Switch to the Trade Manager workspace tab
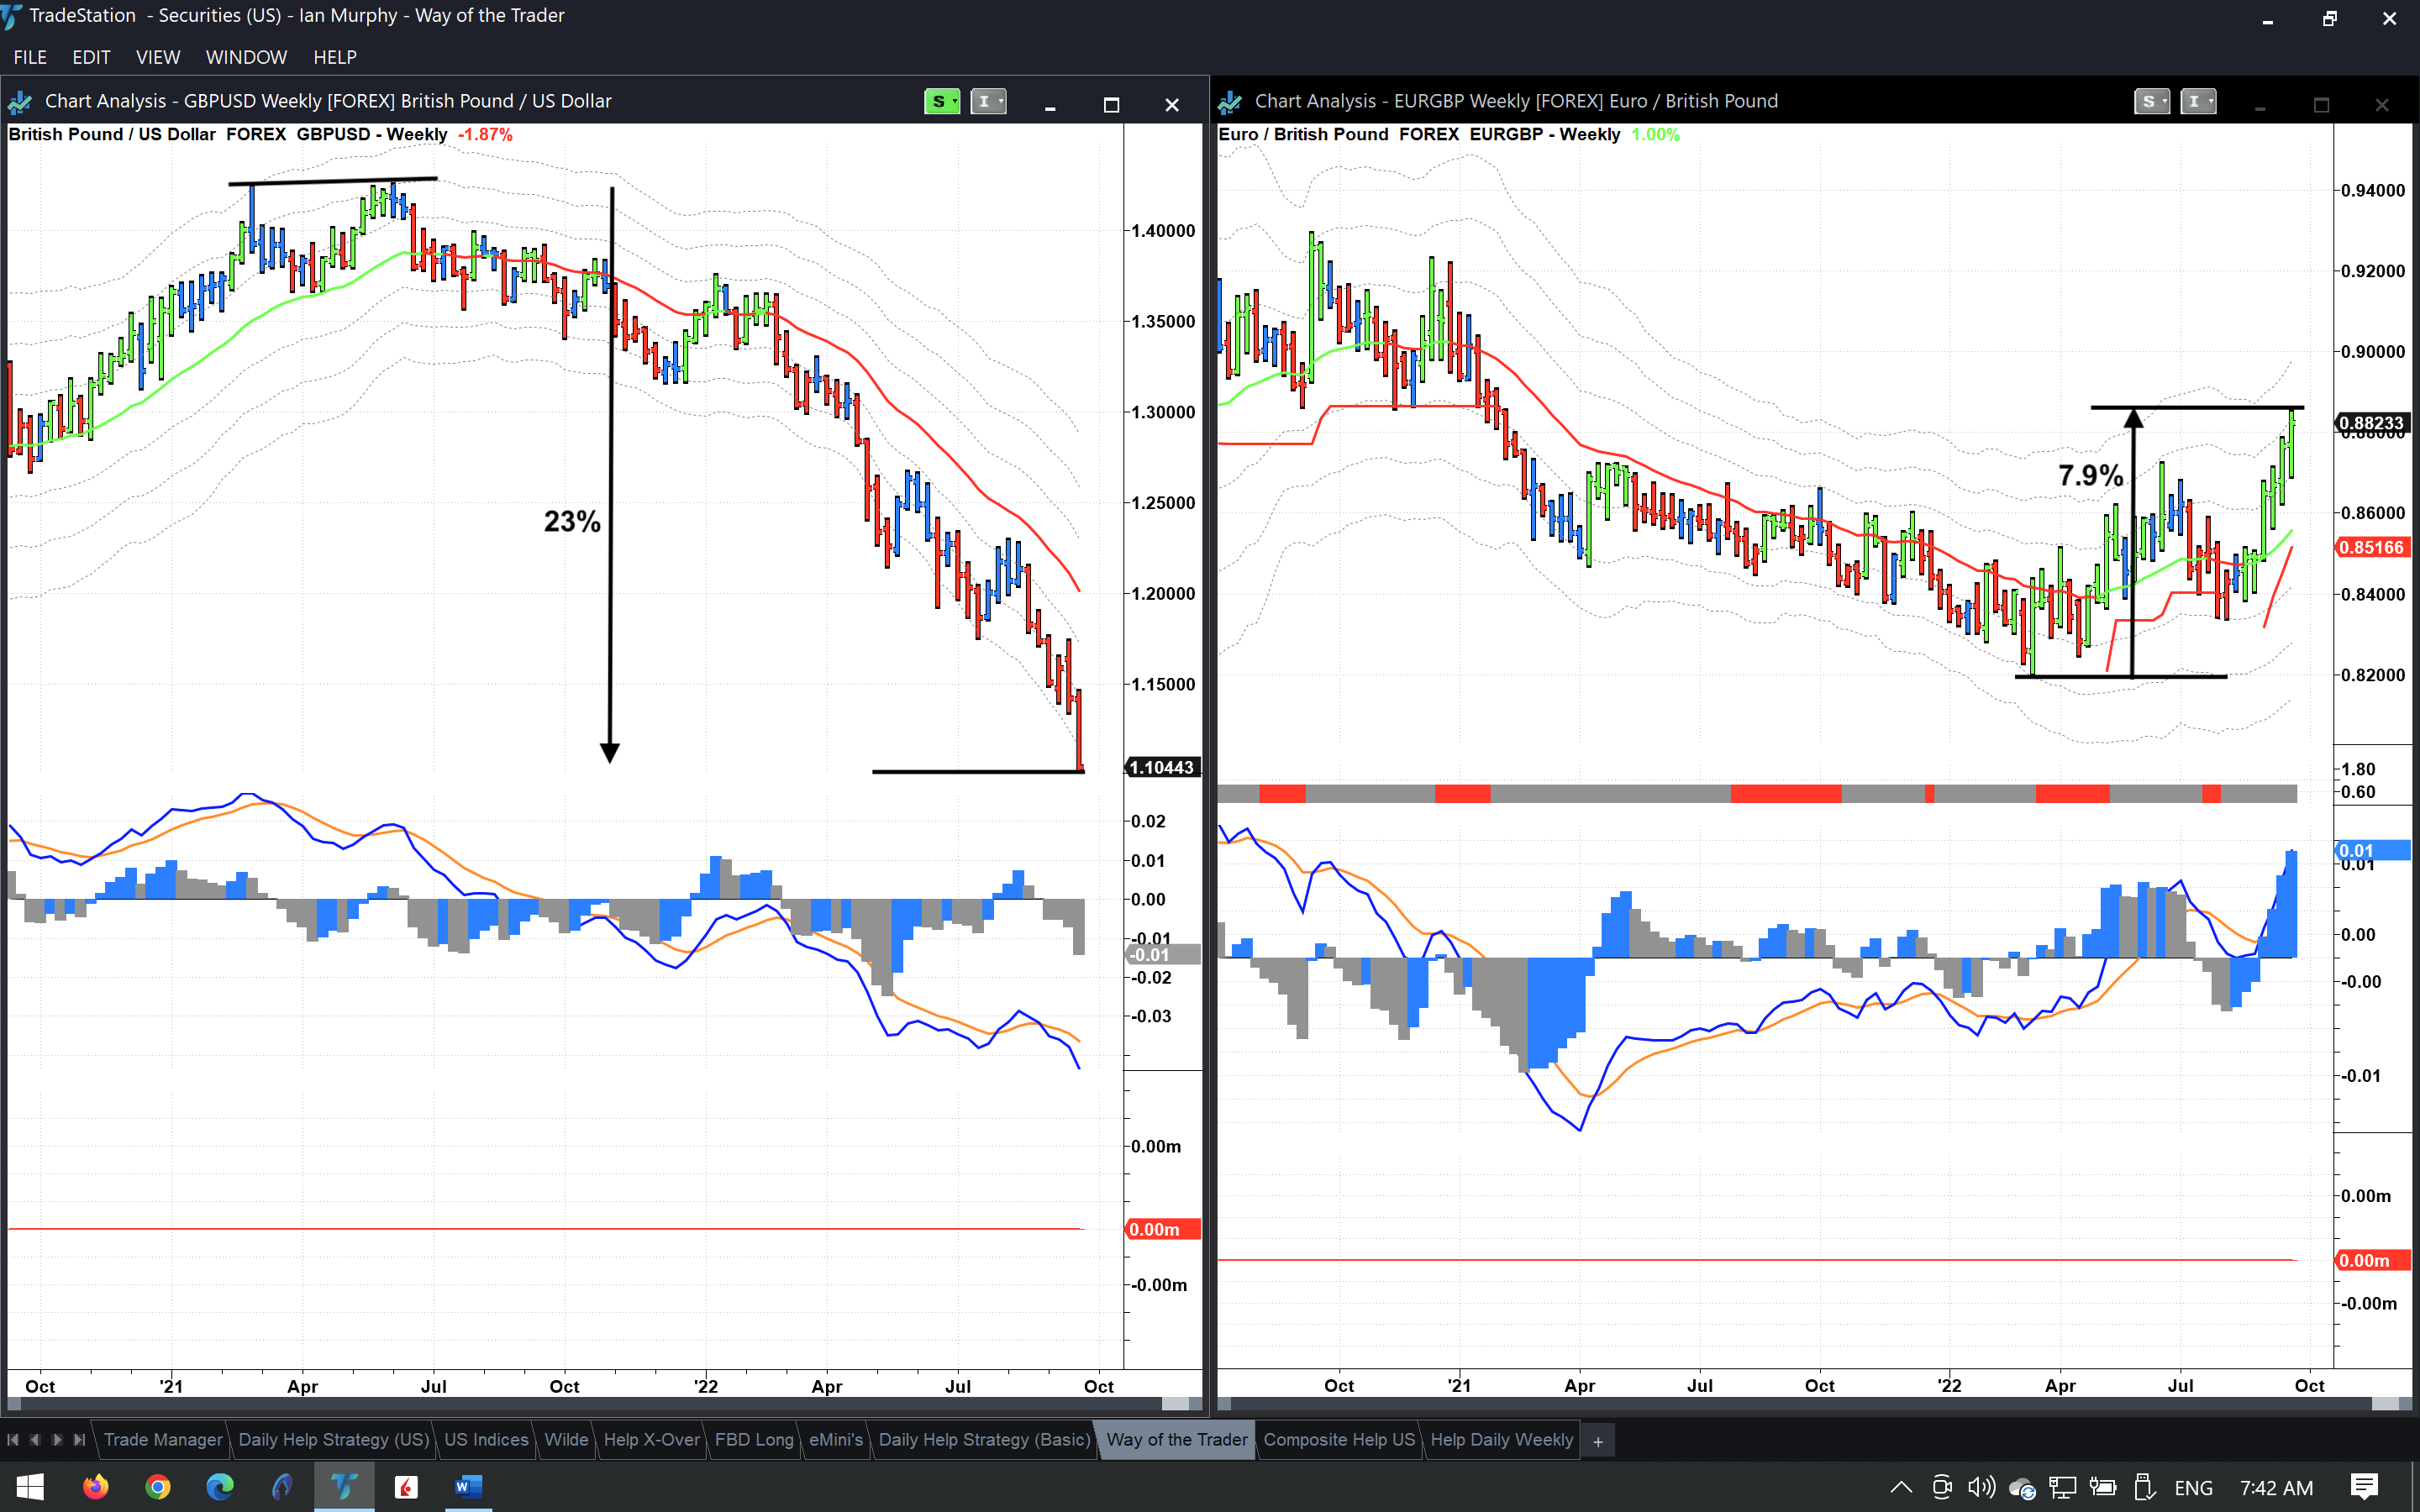 pyautogui.click(x=163, y=1439)
